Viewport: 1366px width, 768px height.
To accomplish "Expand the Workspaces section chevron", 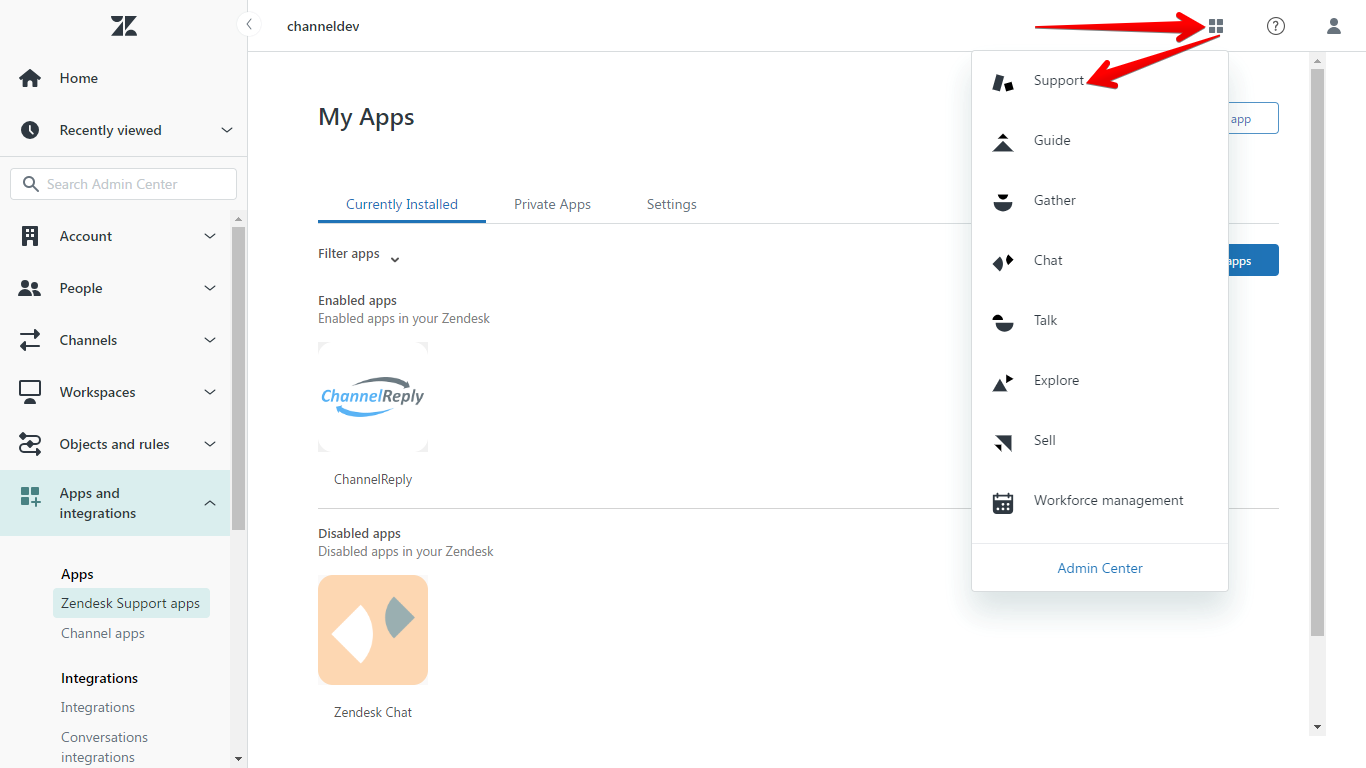I will pyautogui.click(x=210, y=392).
